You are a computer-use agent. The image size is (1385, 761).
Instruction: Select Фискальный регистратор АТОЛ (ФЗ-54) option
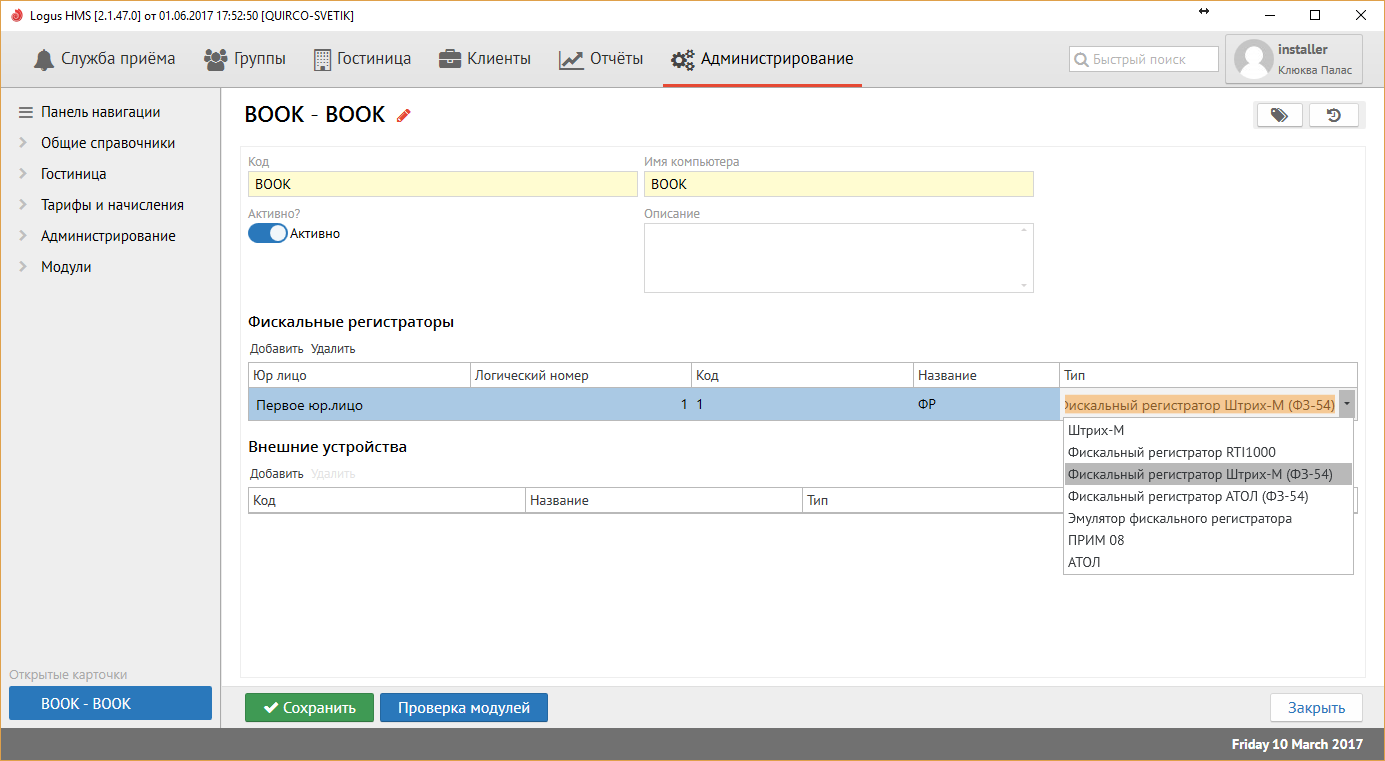coord(1187,496)
